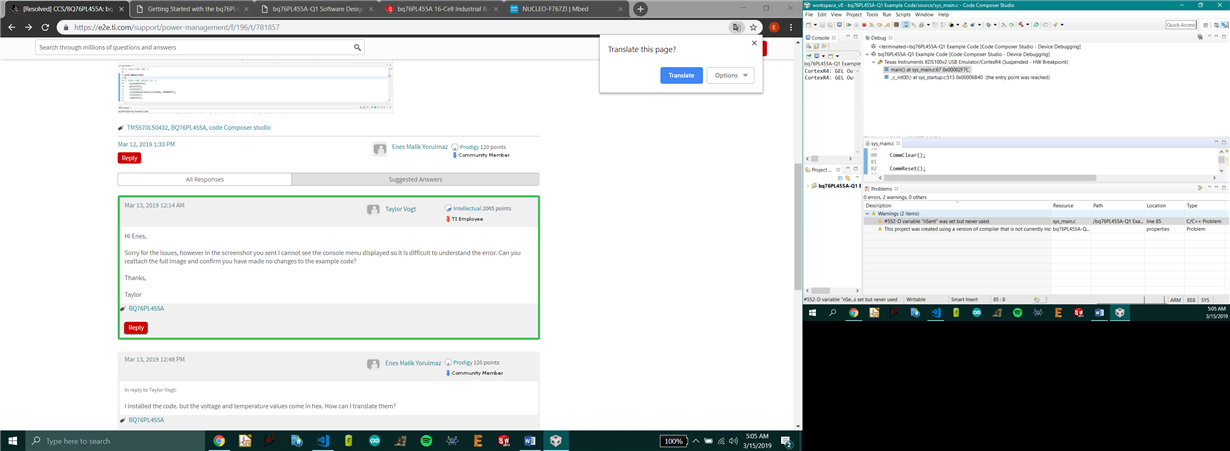This screenshot has width=1230, height=451.
Task: Open the CCS Project menu
Action: click(x=853, y=15)
